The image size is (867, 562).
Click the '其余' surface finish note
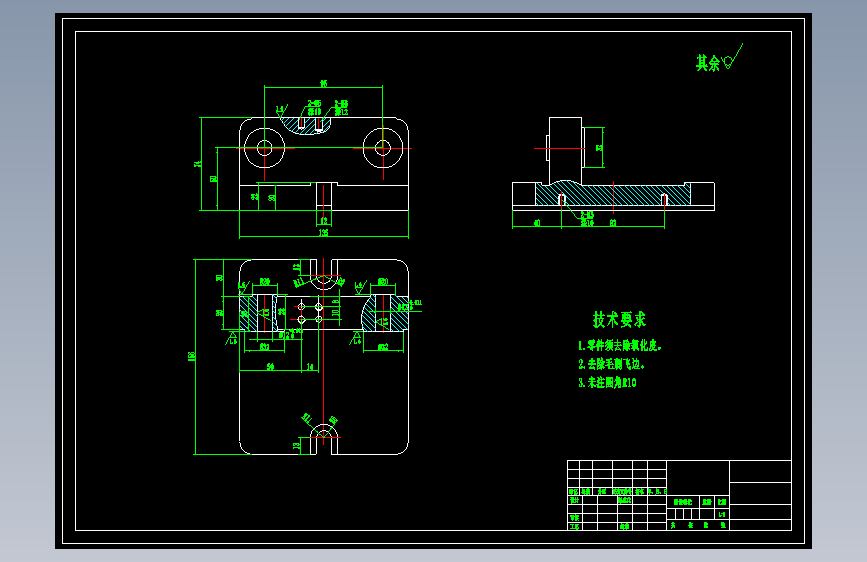(708, 63)
